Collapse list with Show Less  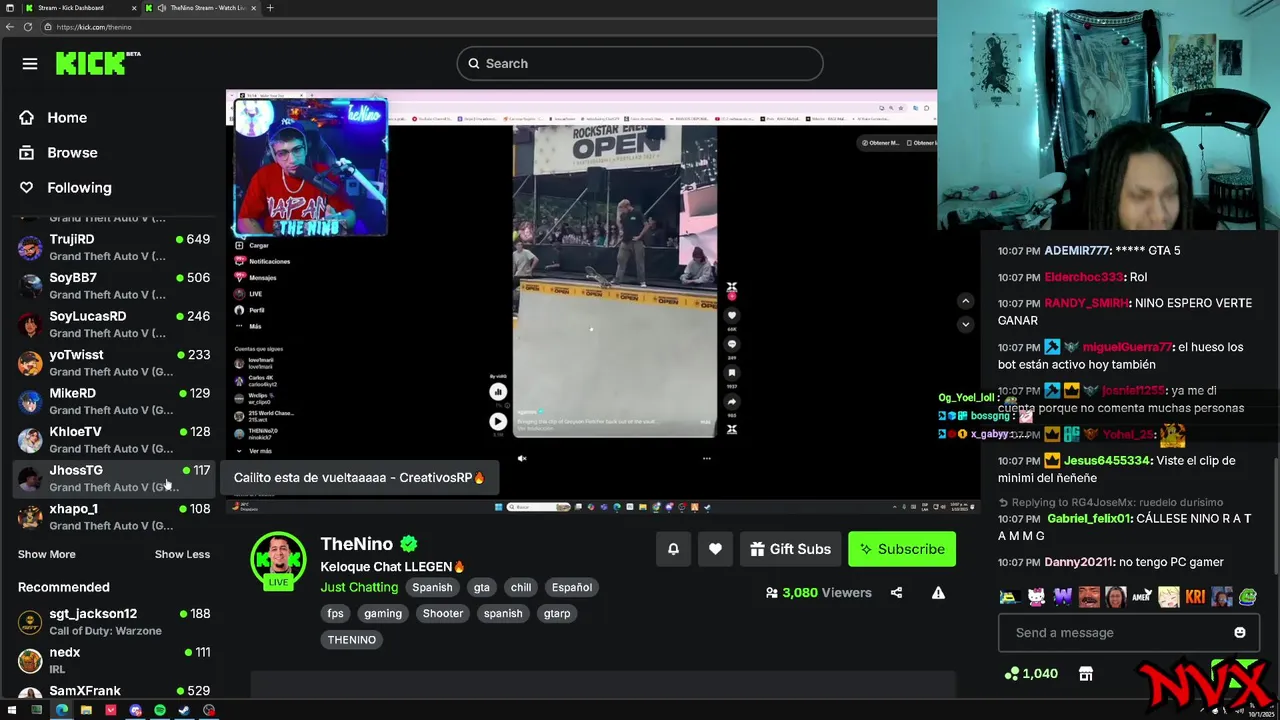pyautogui.click(x=182, y=554)
